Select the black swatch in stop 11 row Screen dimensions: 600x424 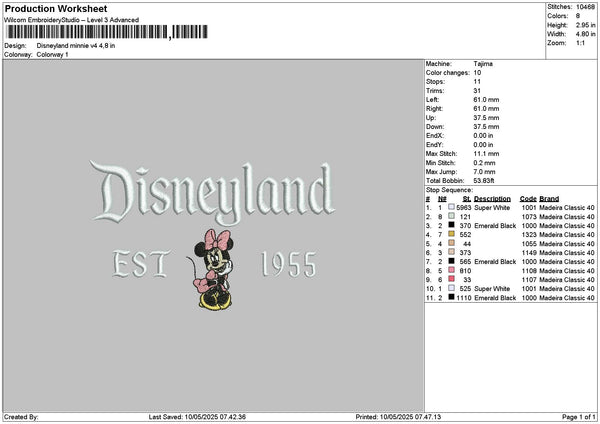pyautogui.click(x=452, y=297)
